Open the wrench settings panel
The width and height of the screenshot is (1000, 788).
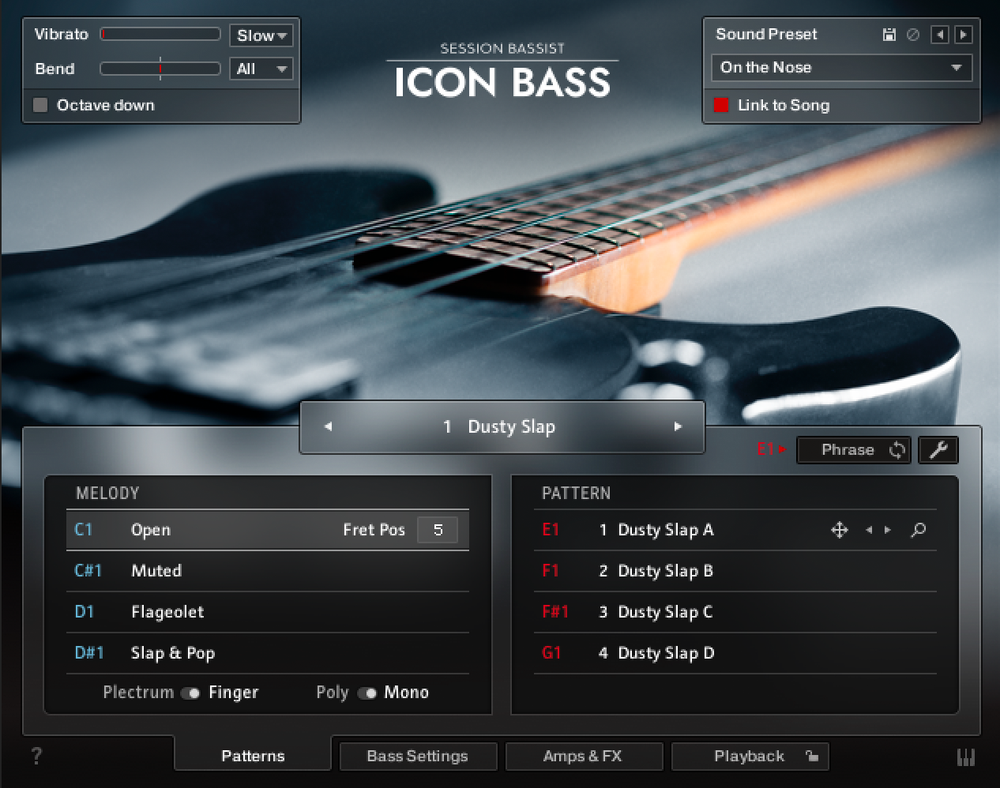tap(938, 450)
